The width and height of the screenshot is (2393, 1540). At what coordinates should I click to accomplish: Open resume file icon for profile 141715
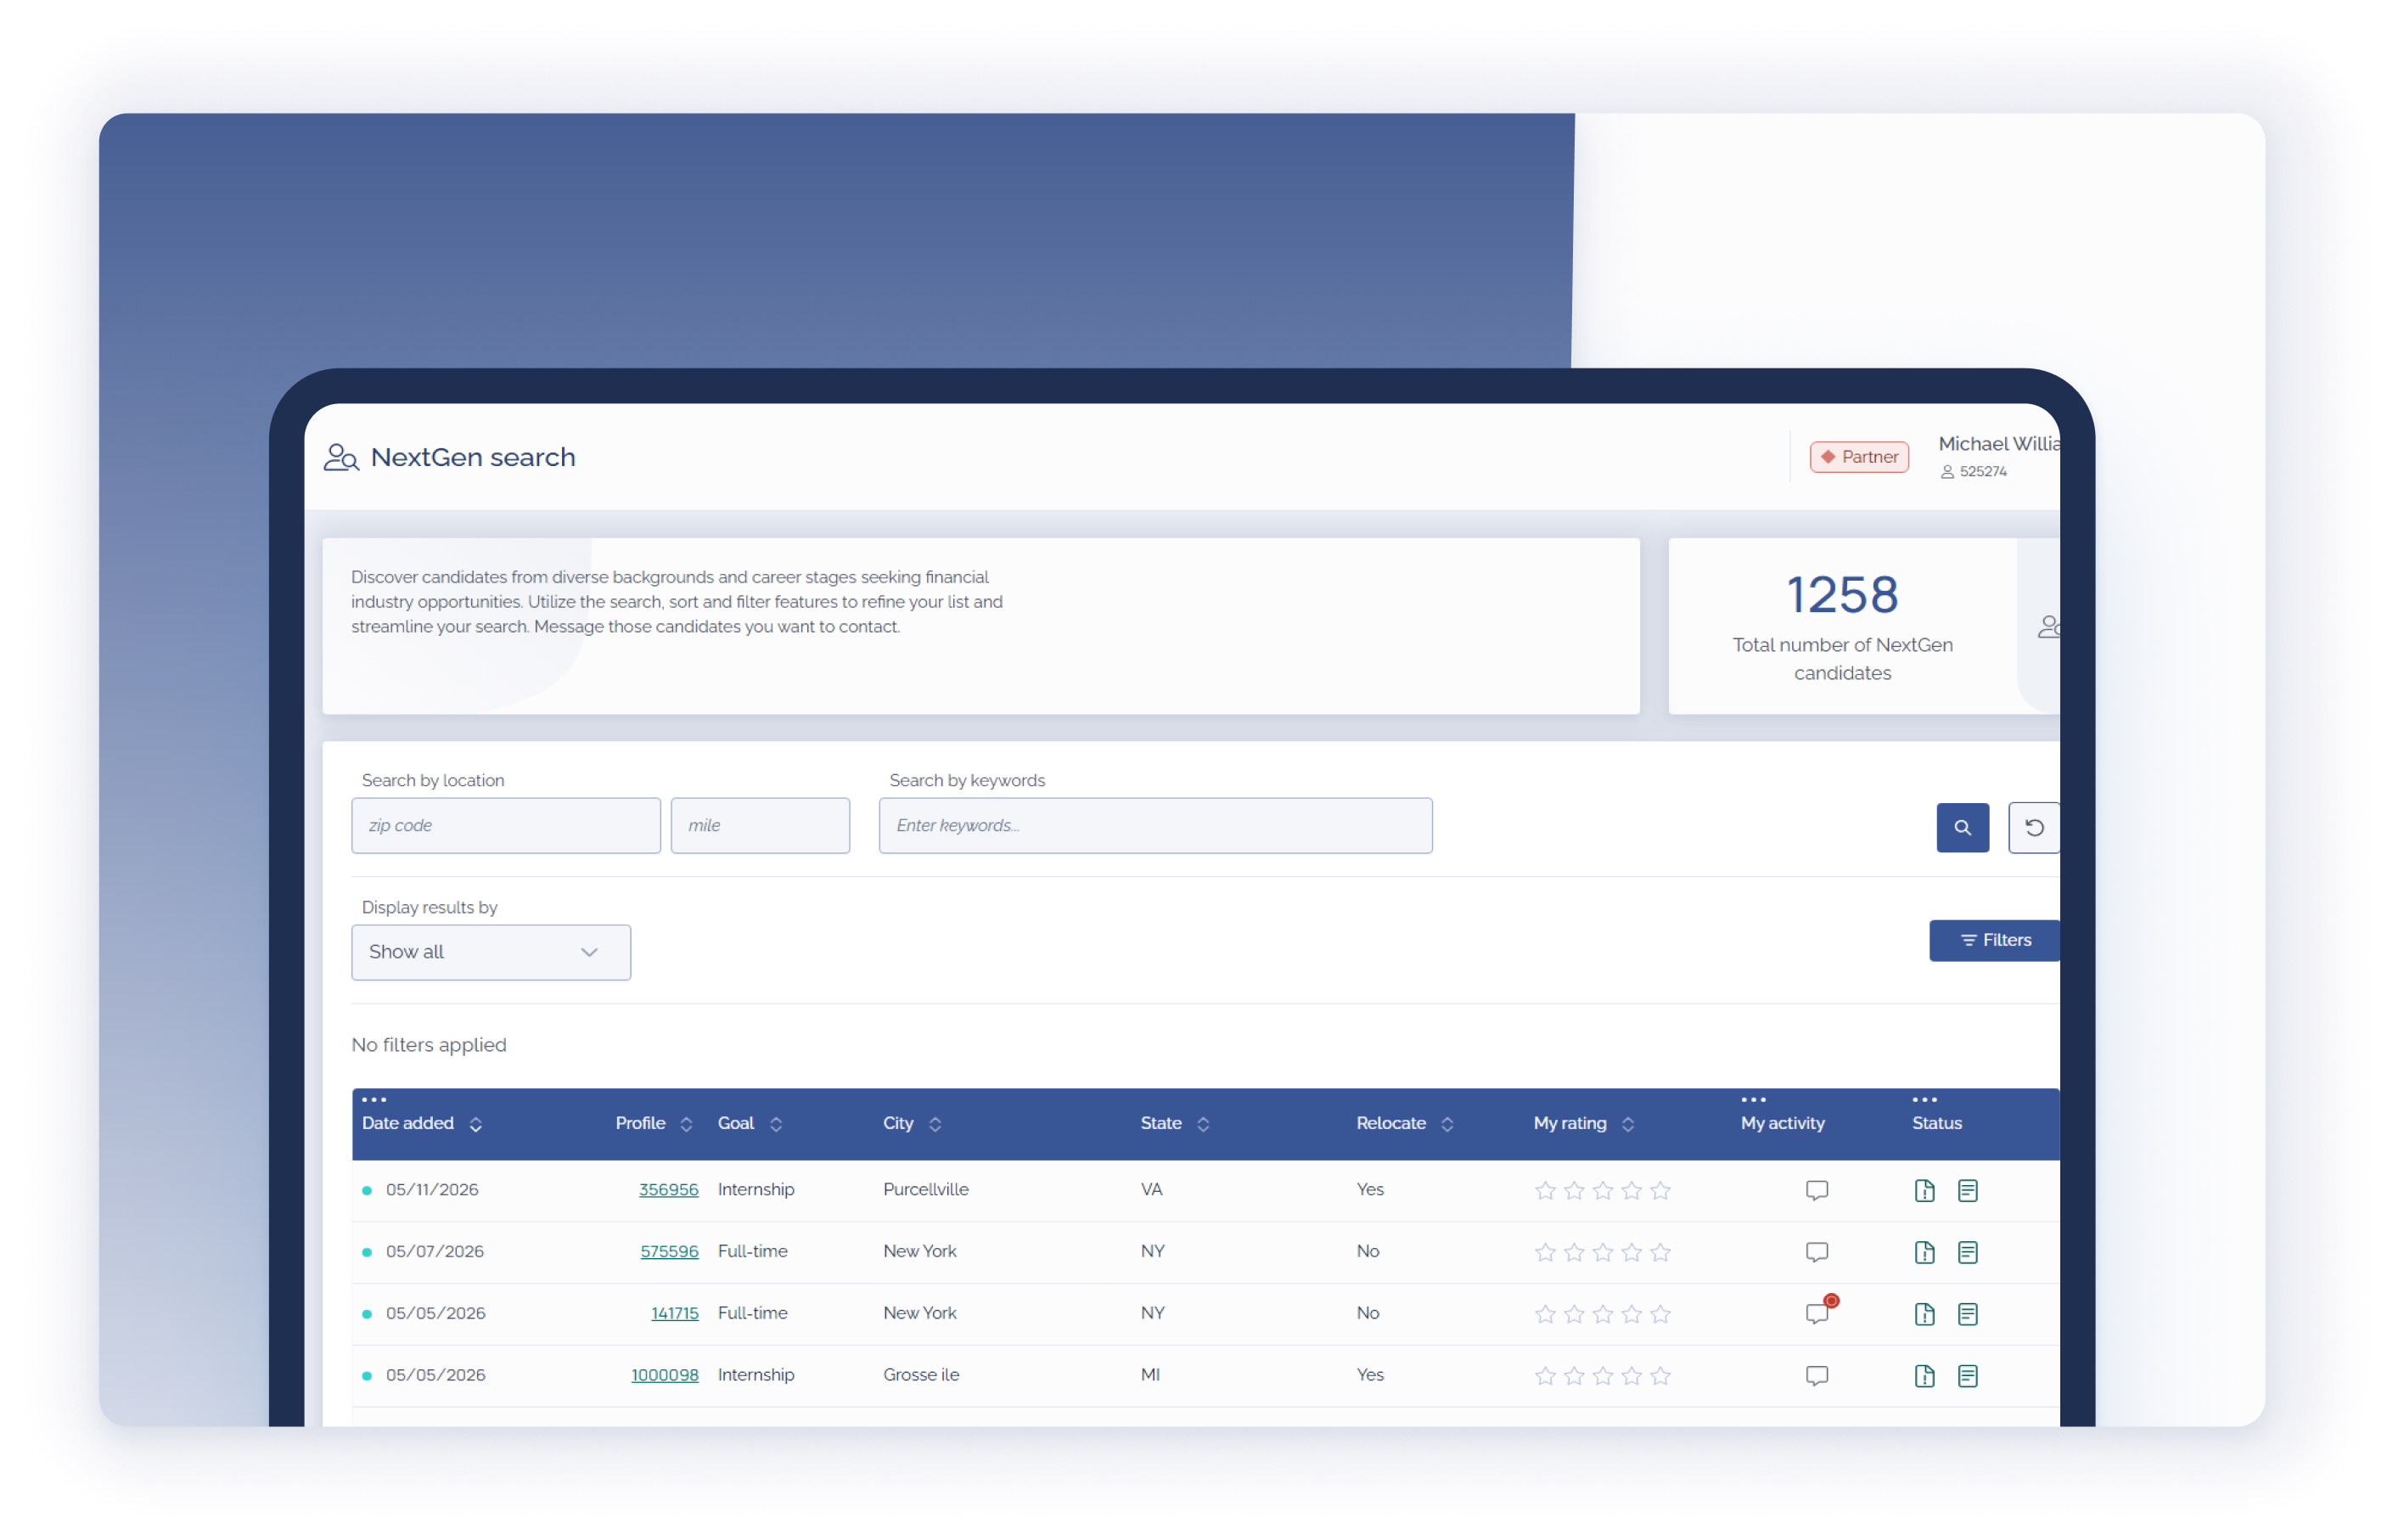click(x=1924, y=1314)
